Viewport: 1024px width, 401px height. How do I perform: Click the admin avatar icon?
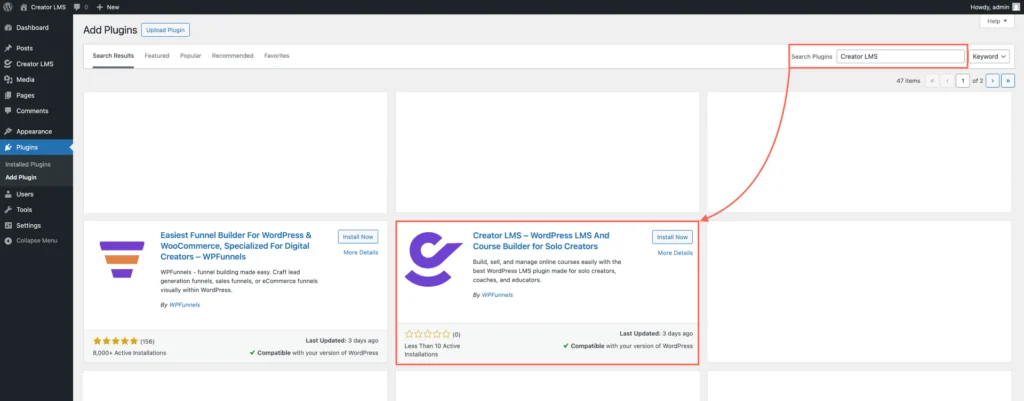pyautogui.click(x=1016, y=7)
